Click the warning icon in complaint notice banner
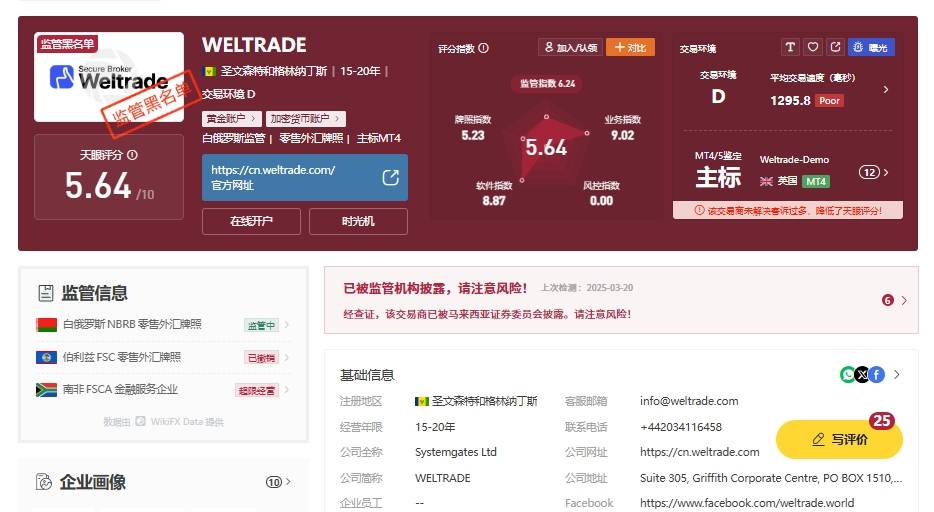 (x=699, y=210)
